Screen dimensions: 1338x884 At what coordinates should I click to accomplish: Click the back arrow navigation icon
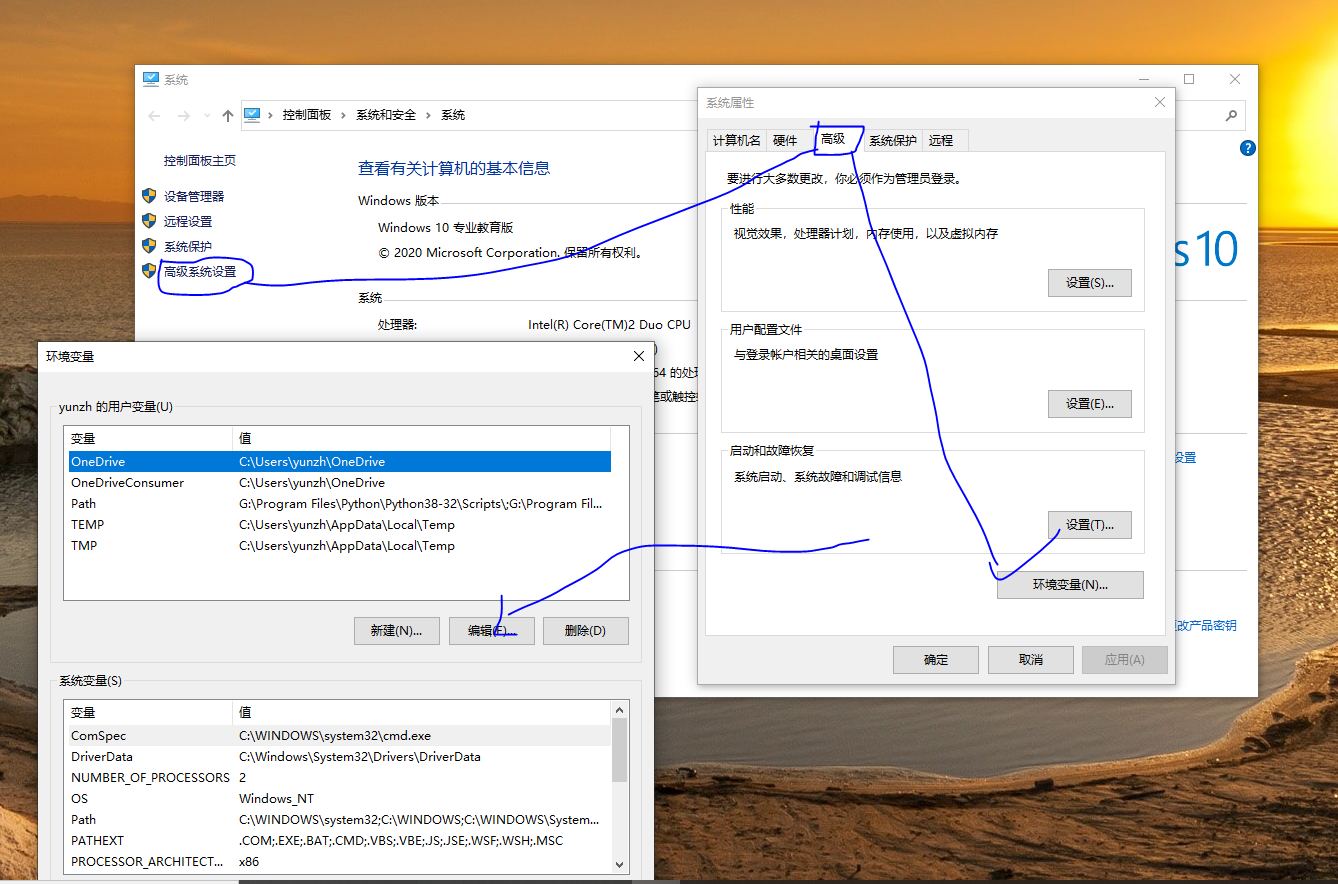154,116
